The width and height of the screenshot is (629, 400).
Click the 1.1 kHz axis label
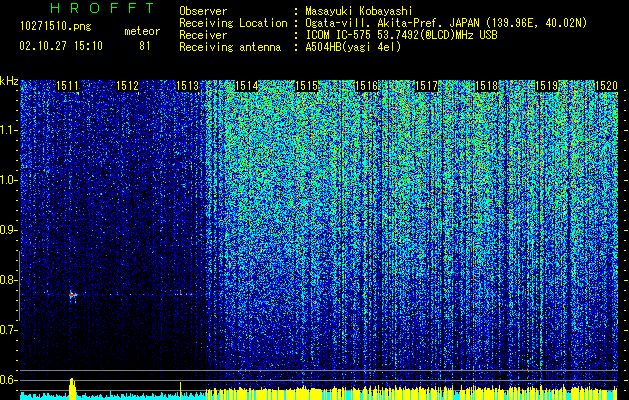point(9,130)
